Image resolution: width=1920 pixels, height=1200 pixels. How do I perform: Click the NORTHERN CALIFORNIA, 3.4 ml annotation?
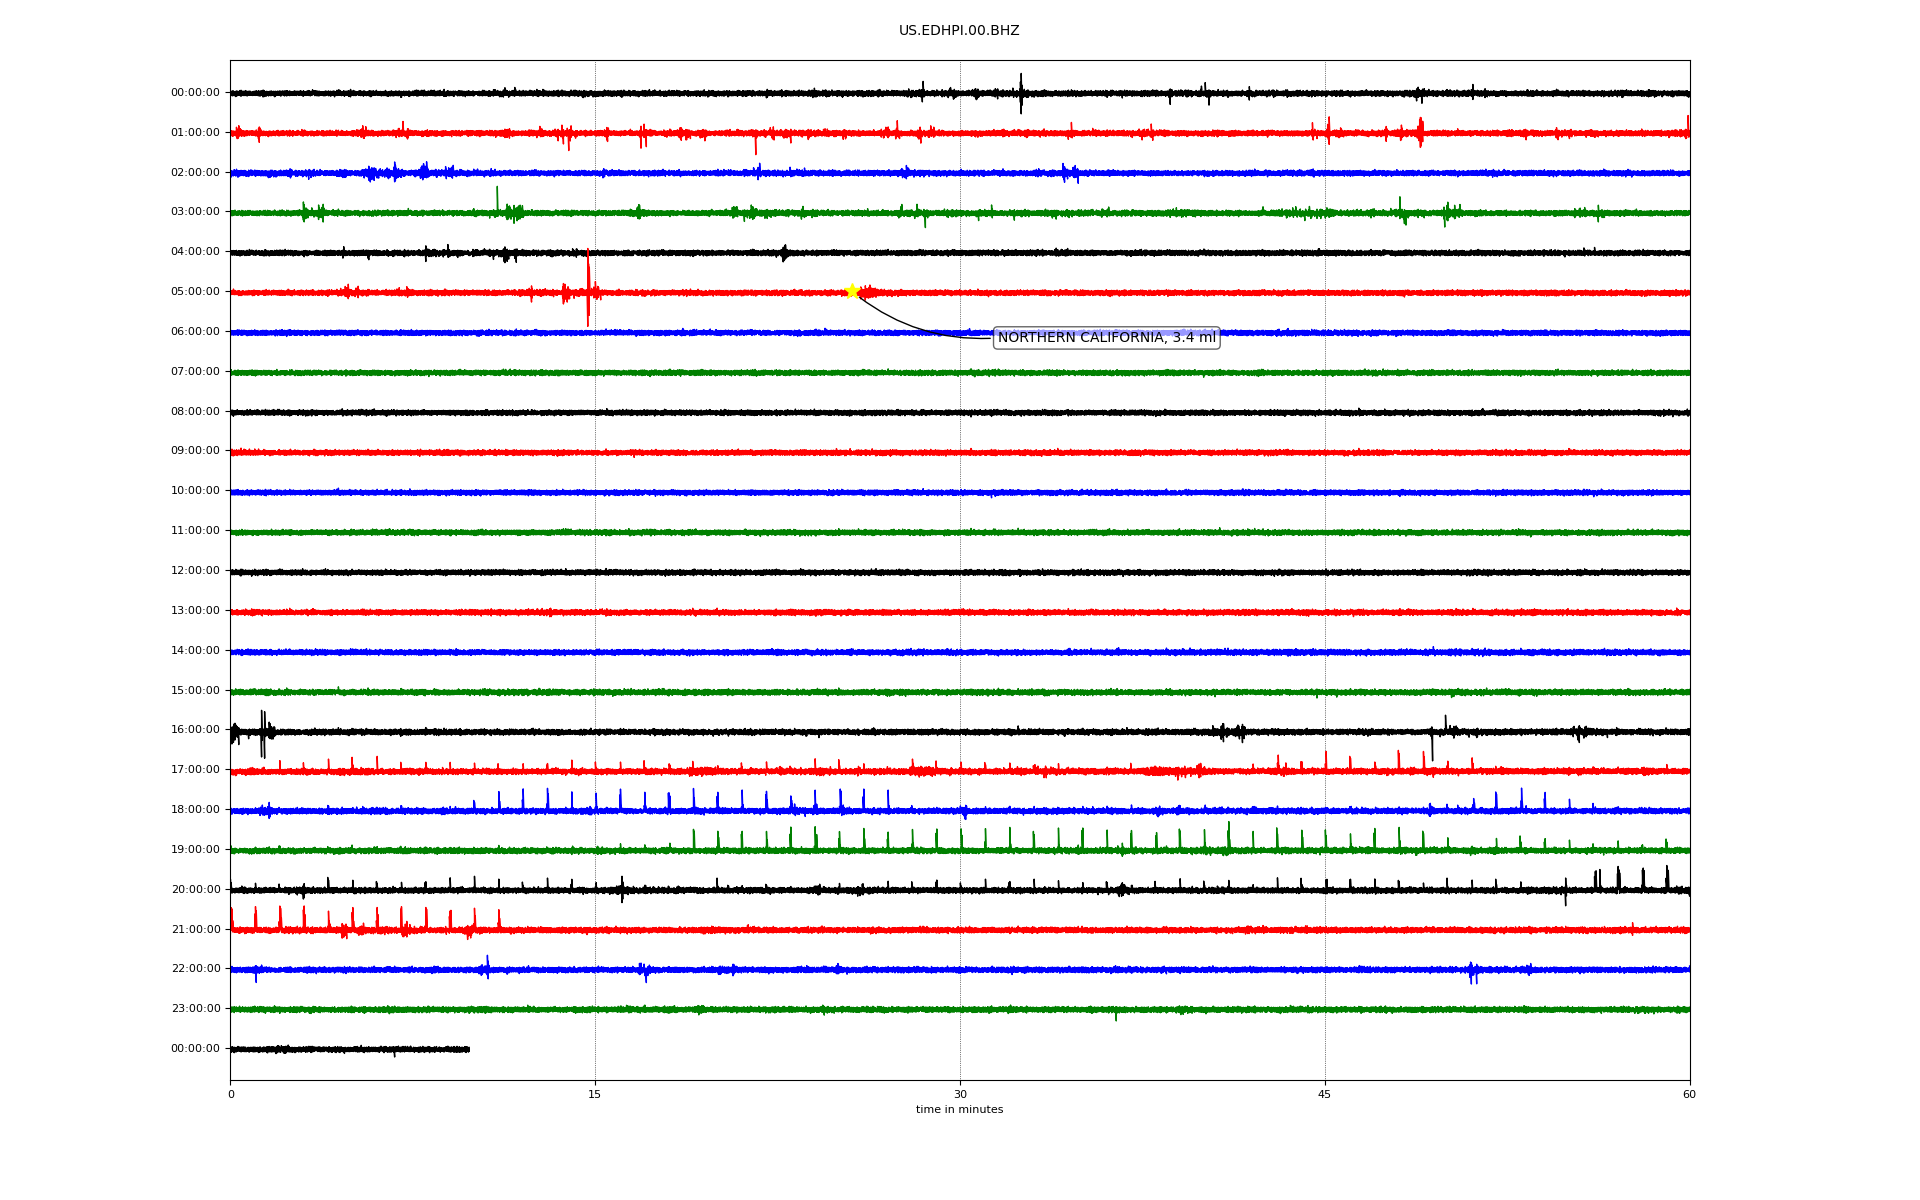[1106, 338]
